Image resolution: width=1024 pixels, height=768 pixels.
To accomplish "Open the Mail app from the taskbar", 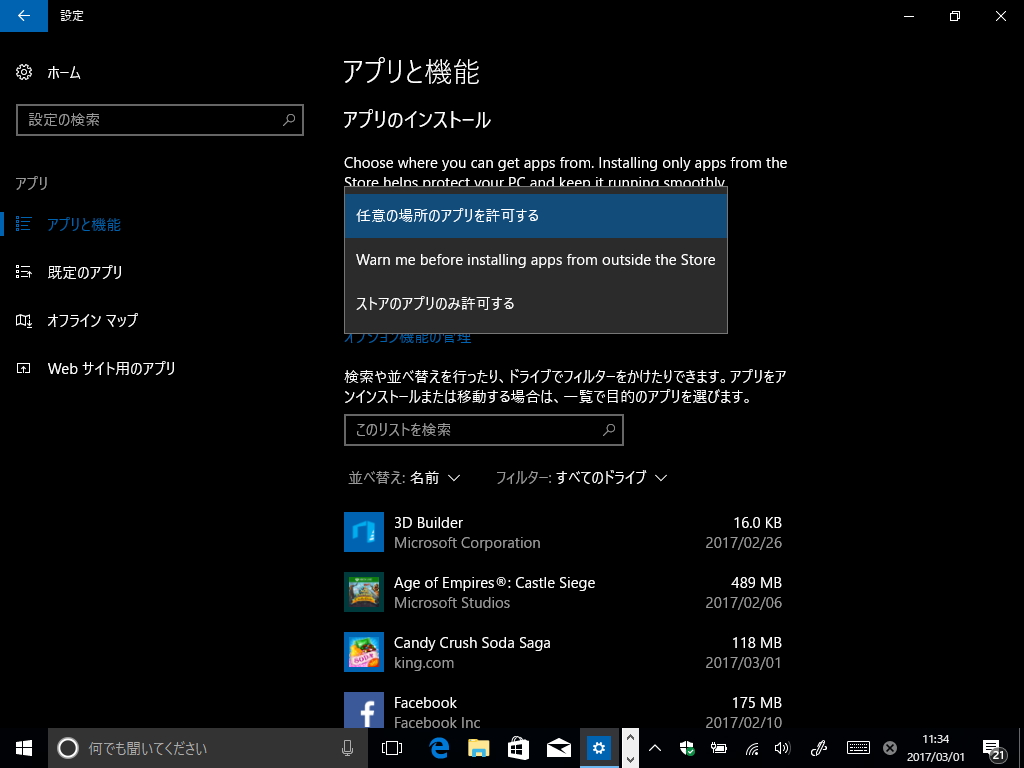I will pos(558,747).
